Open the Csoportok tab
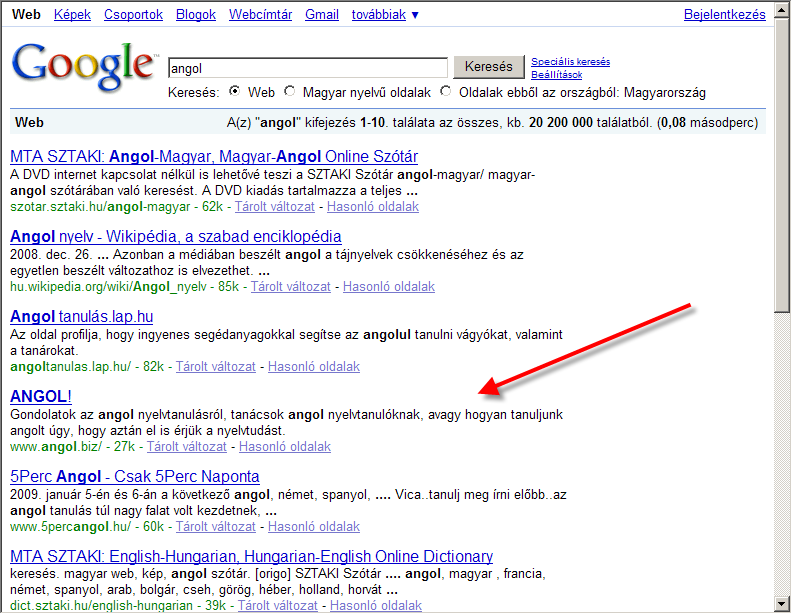 [133, 15]
